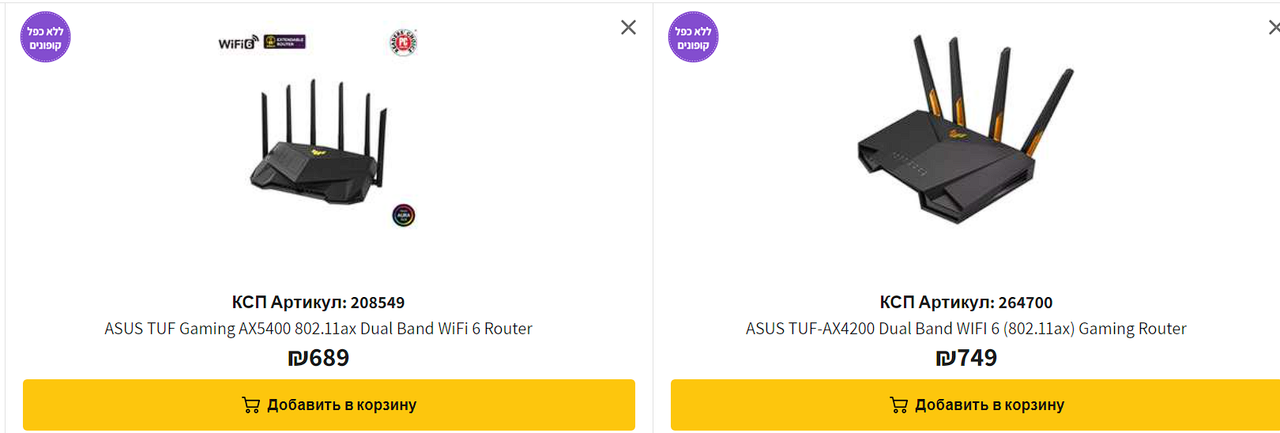Click the Extendable Router purple badge
The height and width of the screenshot is (433, 1280).
[x=285, y=42]
